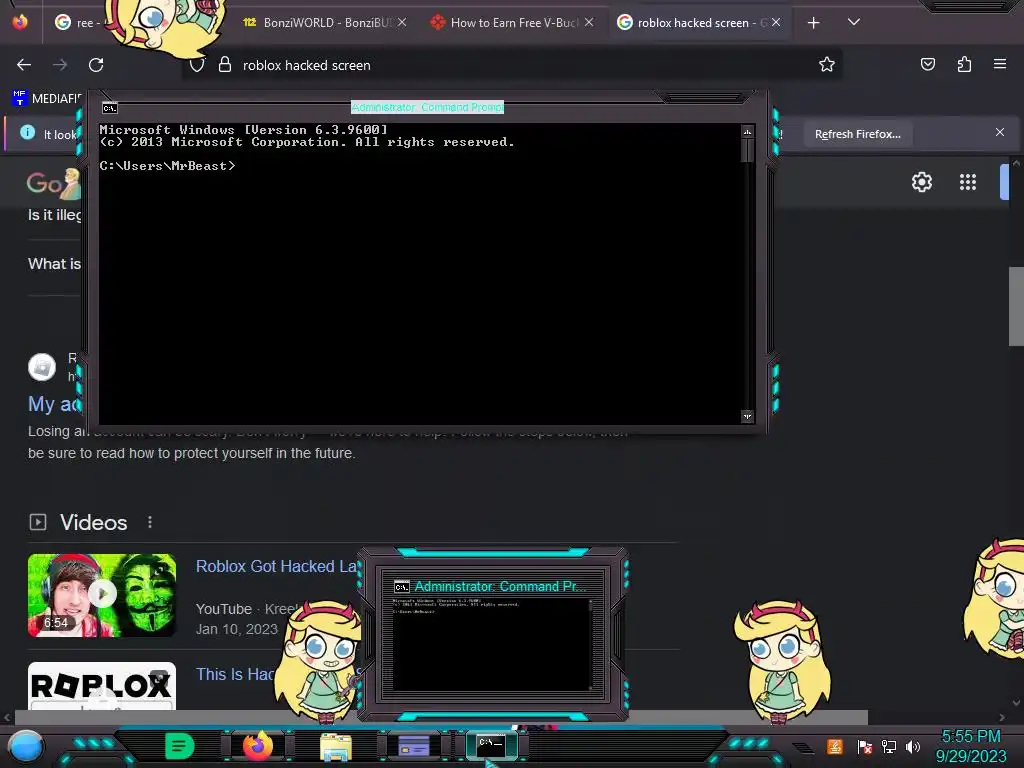Click the page vertical scrollbar thumb
This screenshot has height=768, width=1024.
point(1016,306)
